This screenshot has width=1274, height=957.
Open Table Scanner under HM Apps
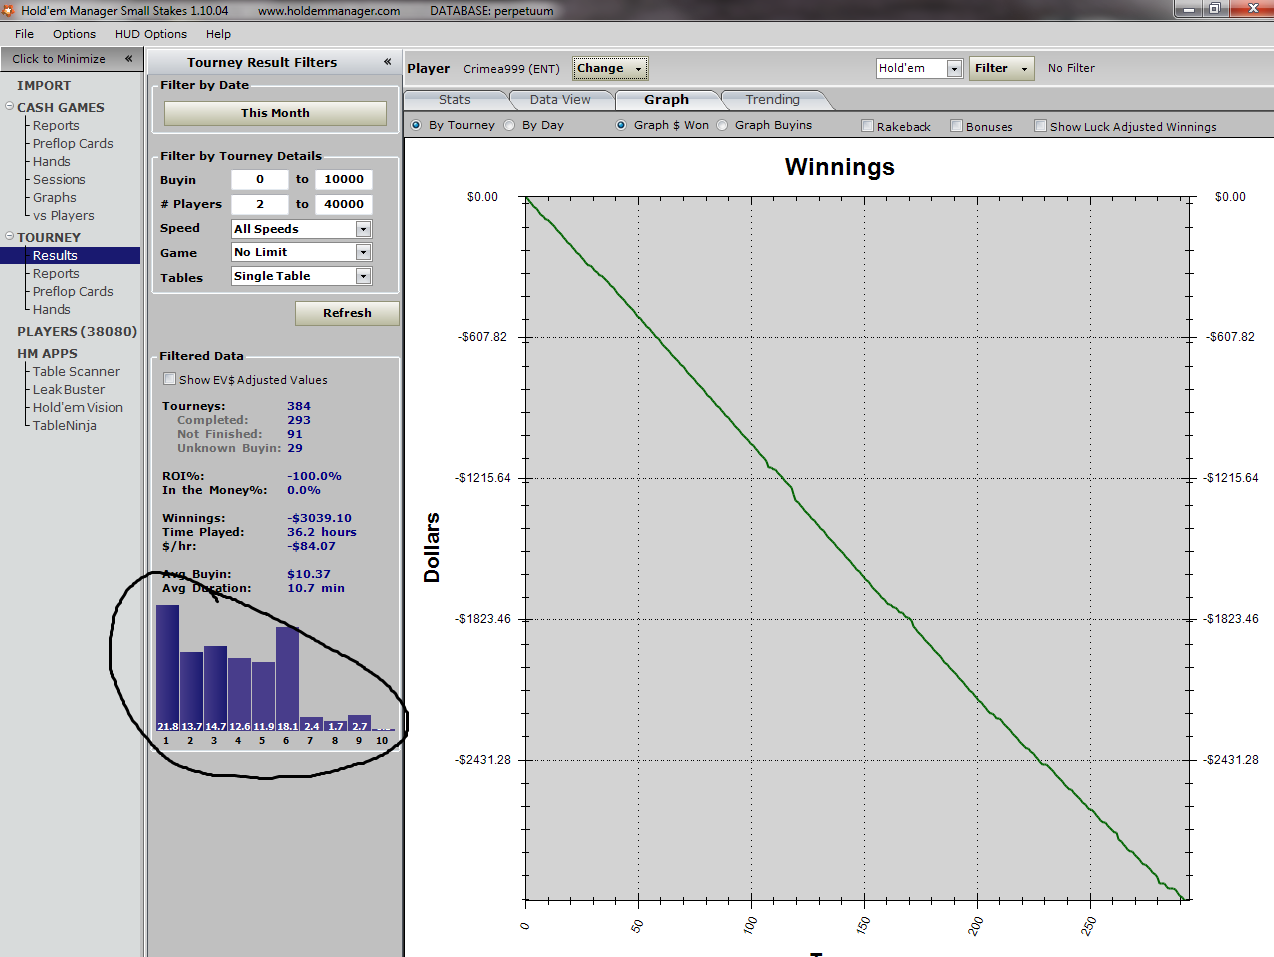[76, 371]
